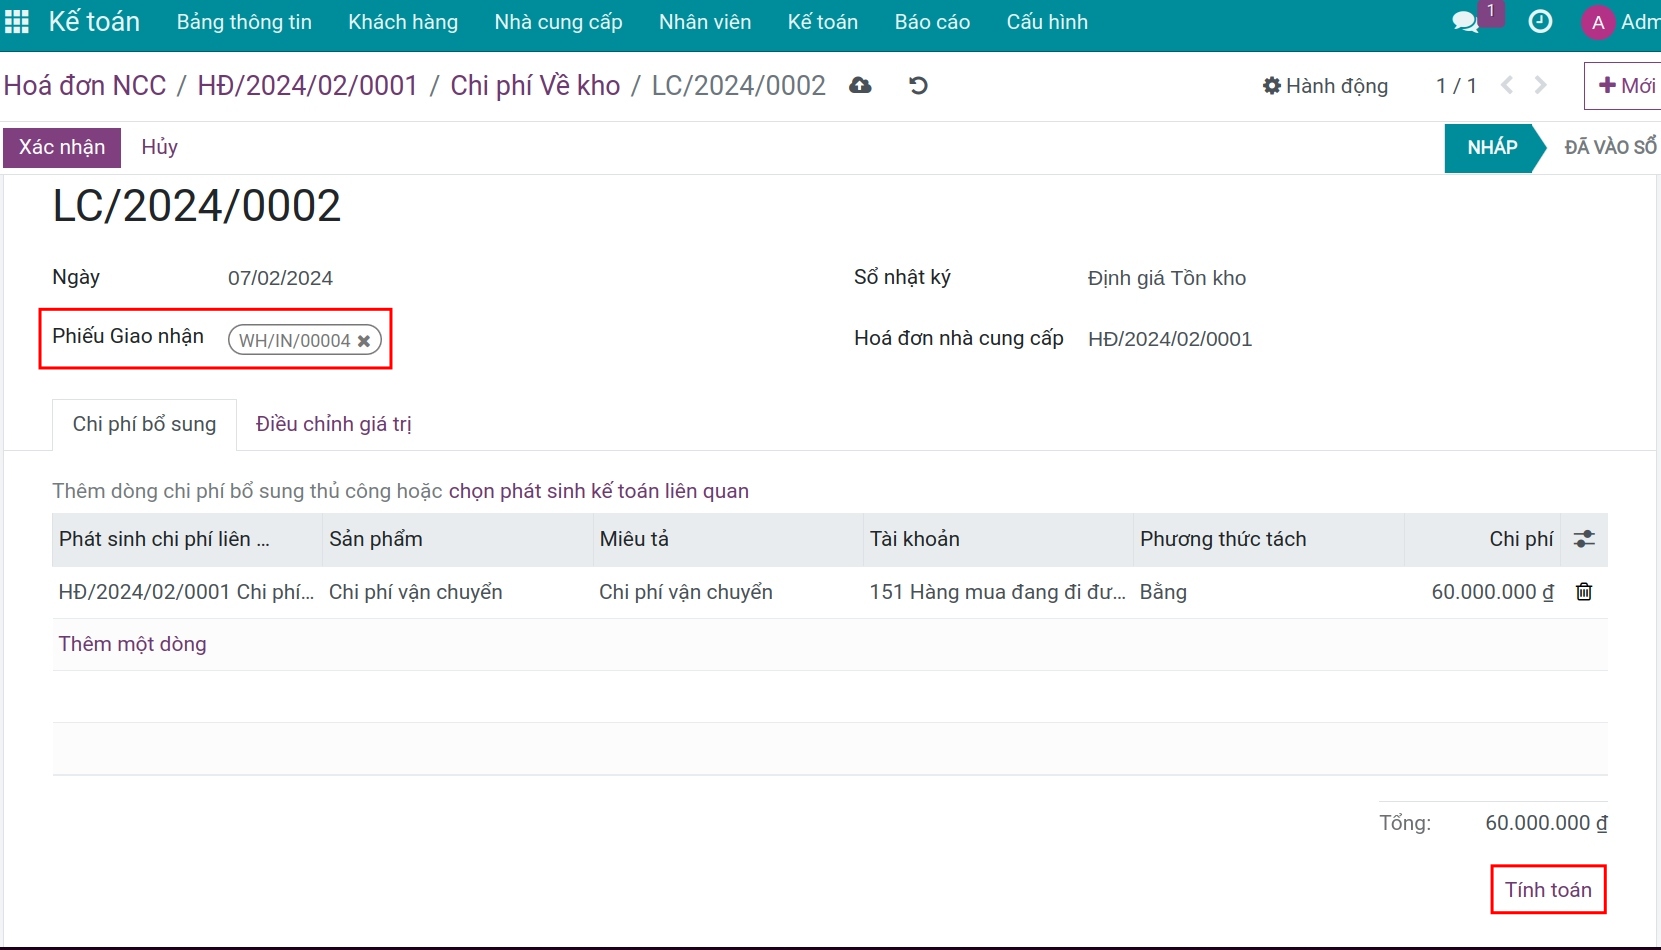Image resolution: width=1661 pixels, height=950 pixels.
Task: Open the Báo cáo menu
Action: tap(931, 21)
